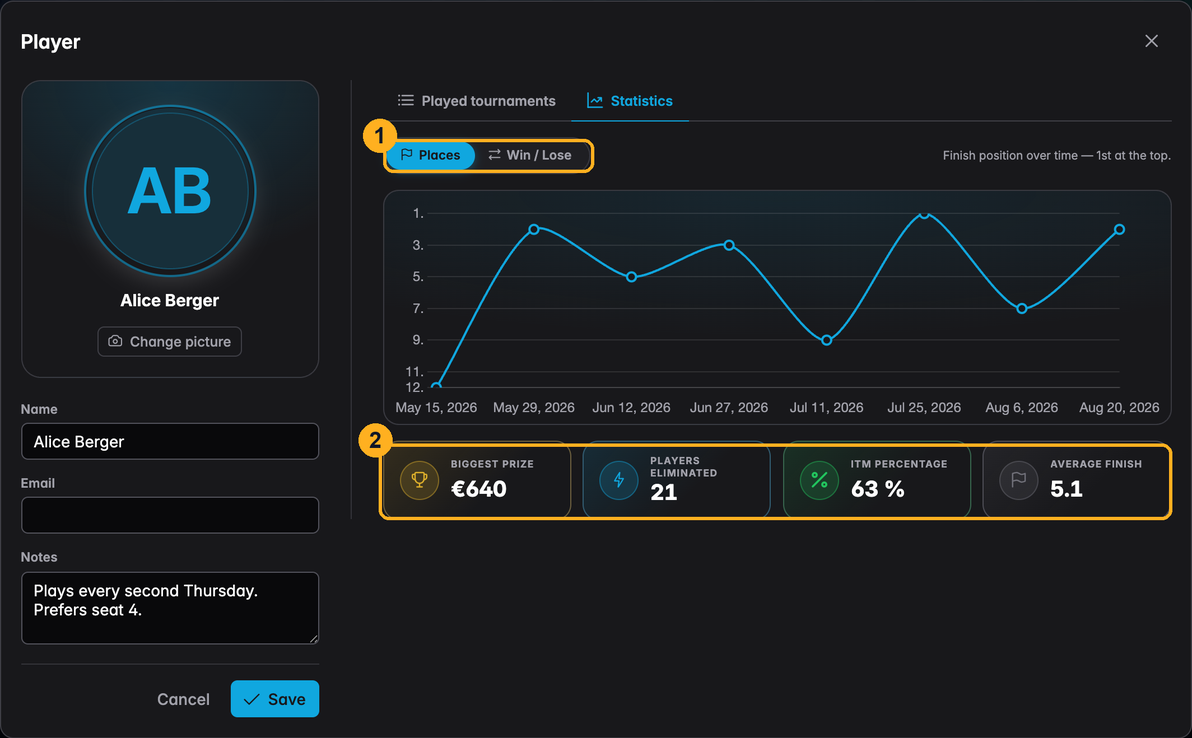Cancel the player edits
This screenshot has width=1192, height=738.
pyautogui.click(x=183, y=699)
